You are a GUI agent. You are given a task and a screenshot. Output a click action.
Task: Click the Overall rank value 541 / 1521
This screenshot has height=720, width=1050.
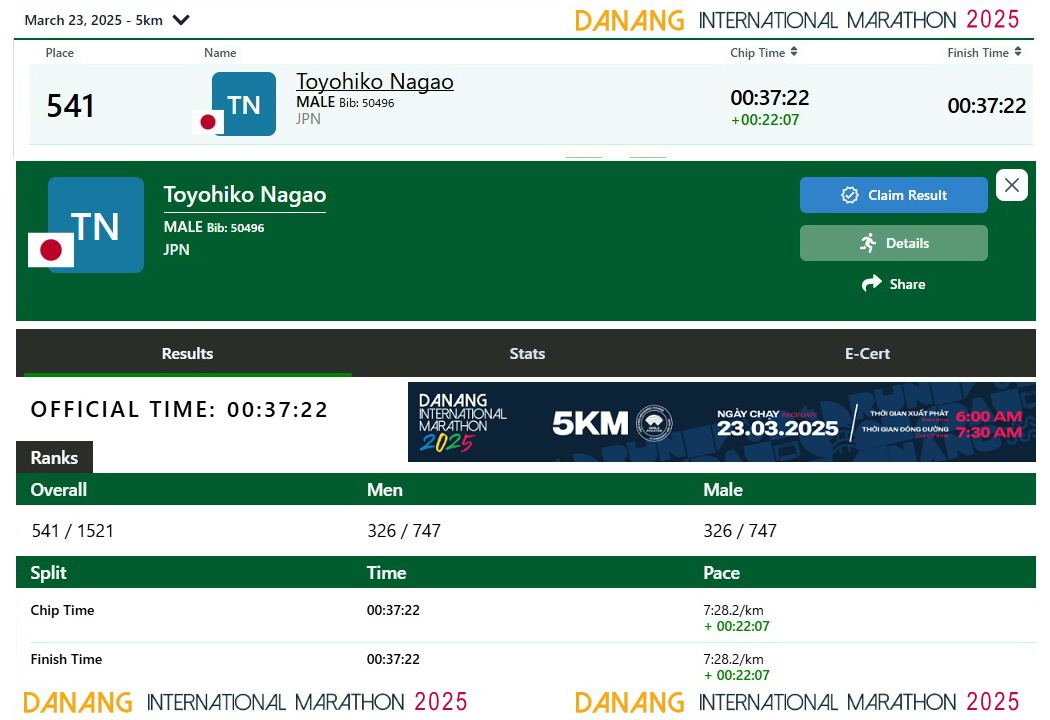72,530
